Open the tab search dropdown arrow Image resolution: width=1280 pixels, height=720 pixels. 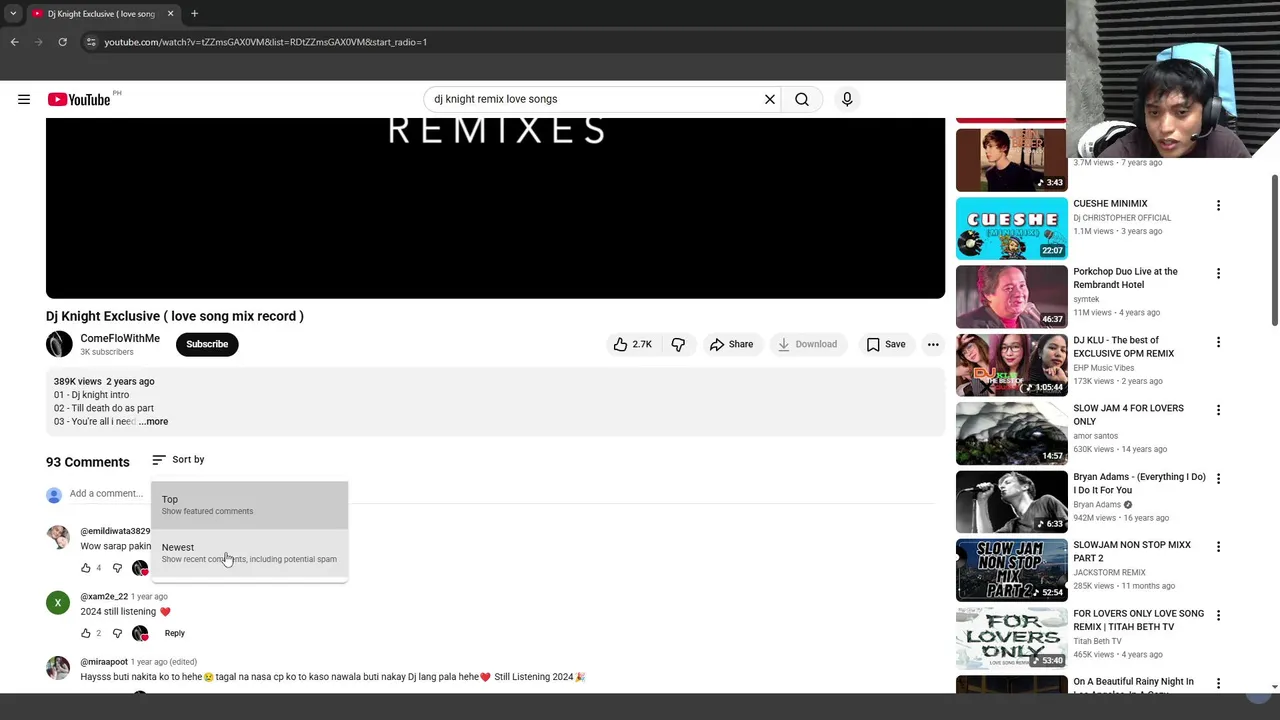click(x=13, y=14)
